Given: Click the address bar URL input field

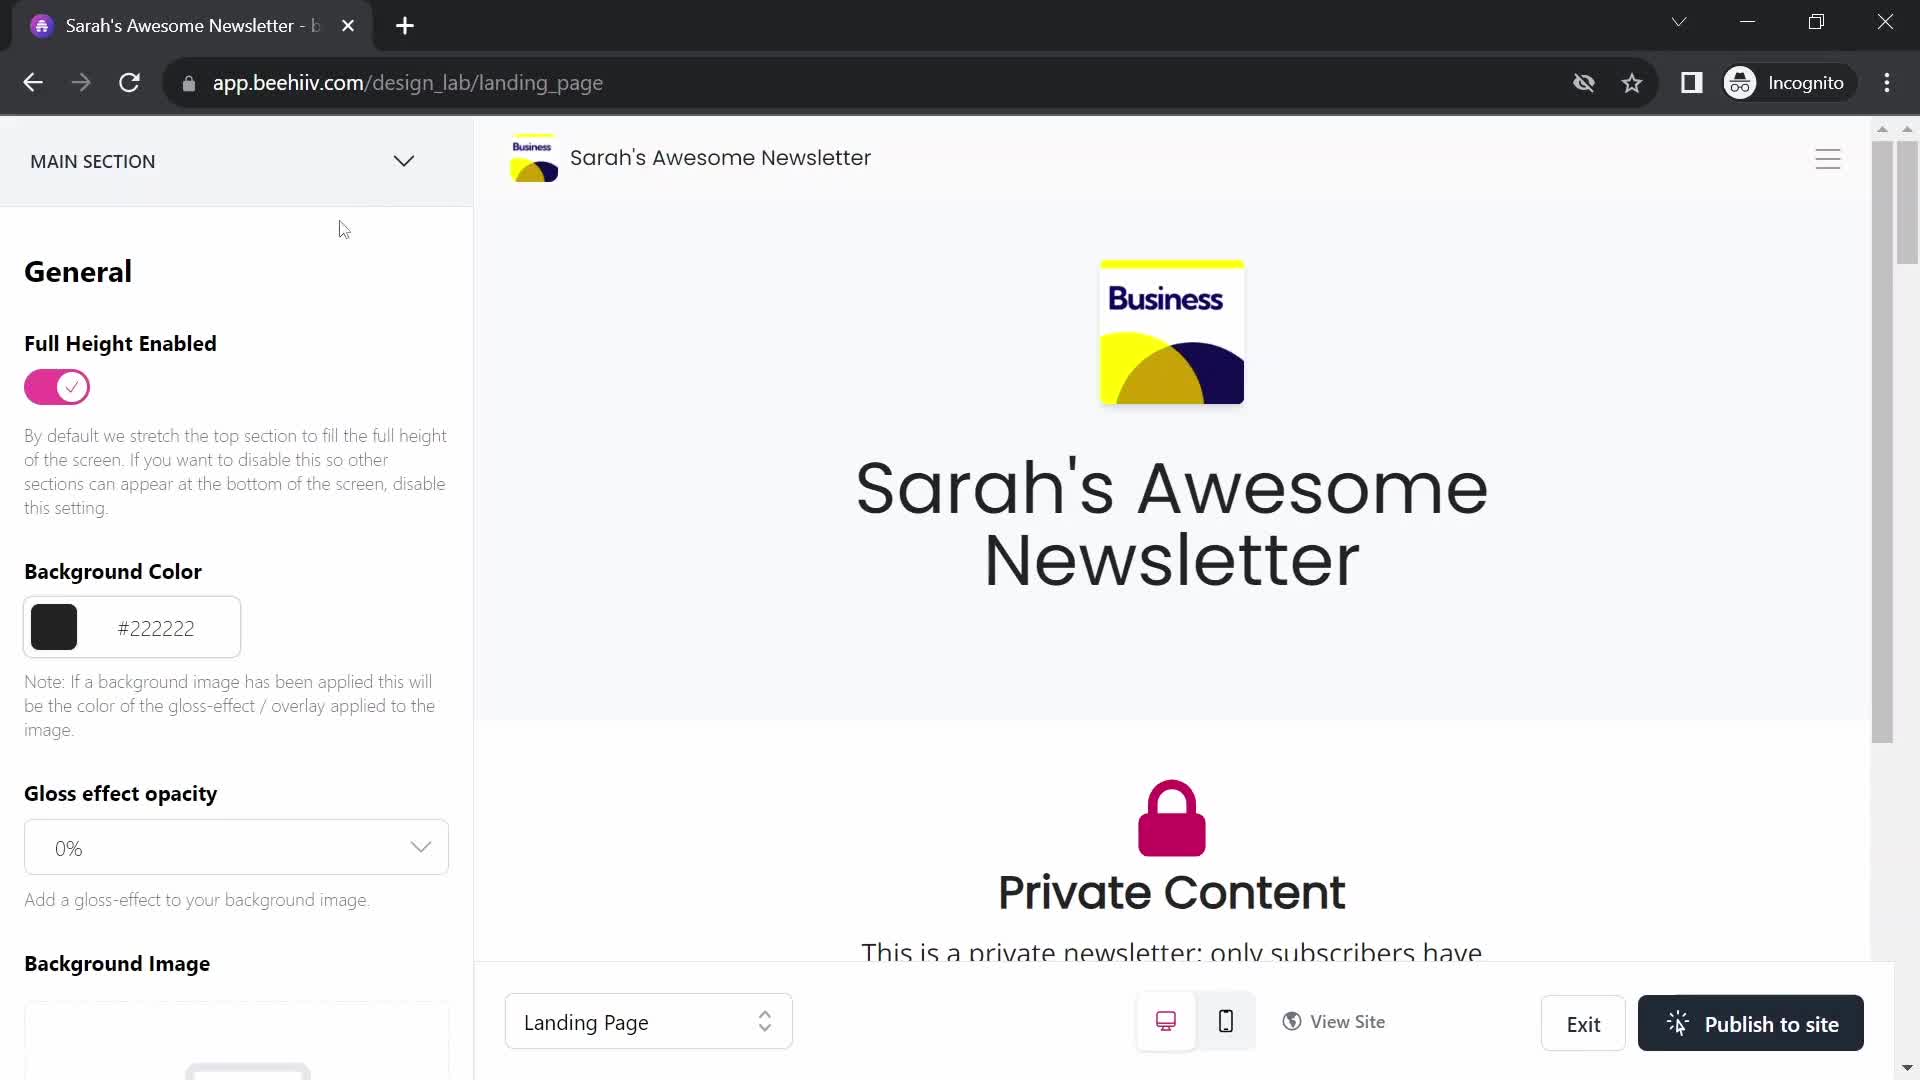Looking at the screenshot, I should coord(409,82).
